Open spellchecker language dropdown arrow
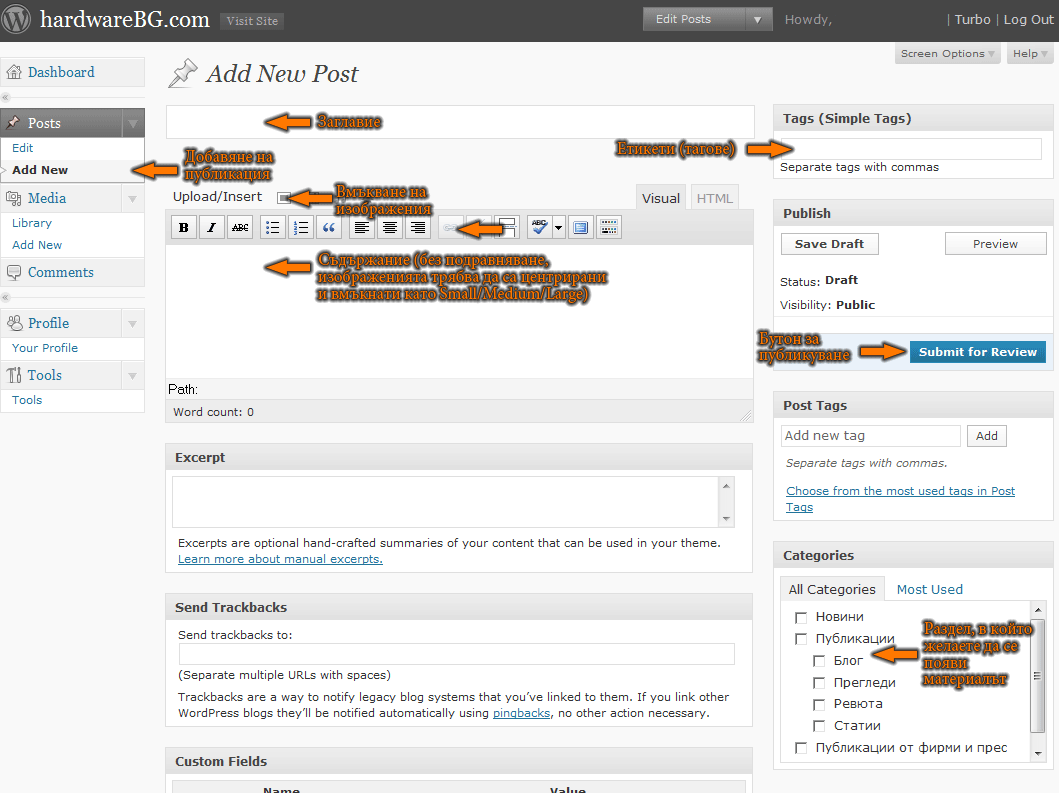1059x793 pixels. pyautogui.click(x=559, y=228)
